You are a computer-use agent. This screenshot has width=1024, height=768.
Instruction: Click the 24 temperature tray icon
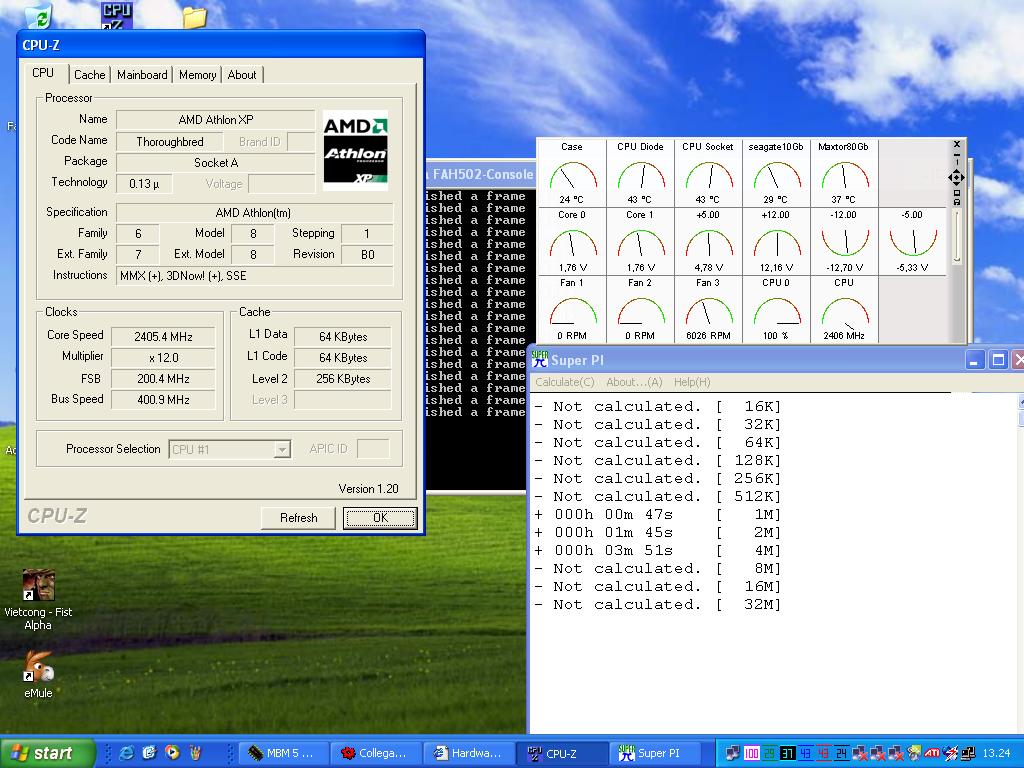842,753
